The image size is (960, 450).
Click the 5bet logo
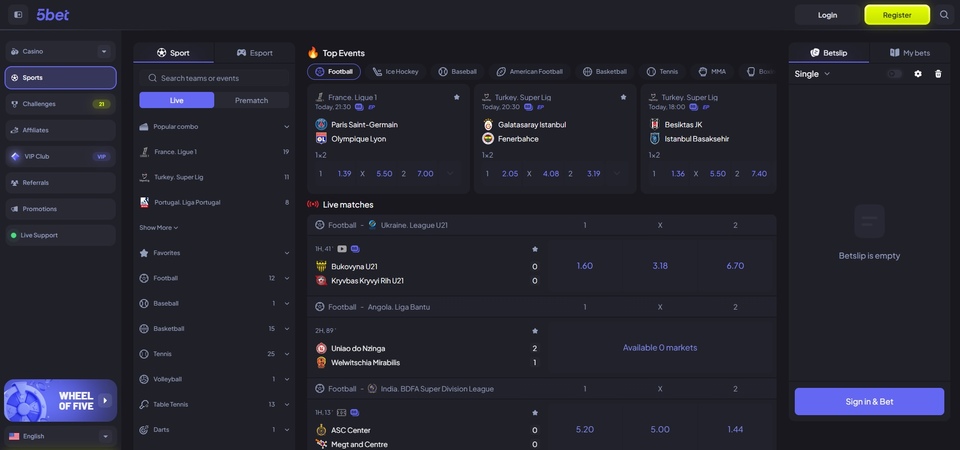53,15
